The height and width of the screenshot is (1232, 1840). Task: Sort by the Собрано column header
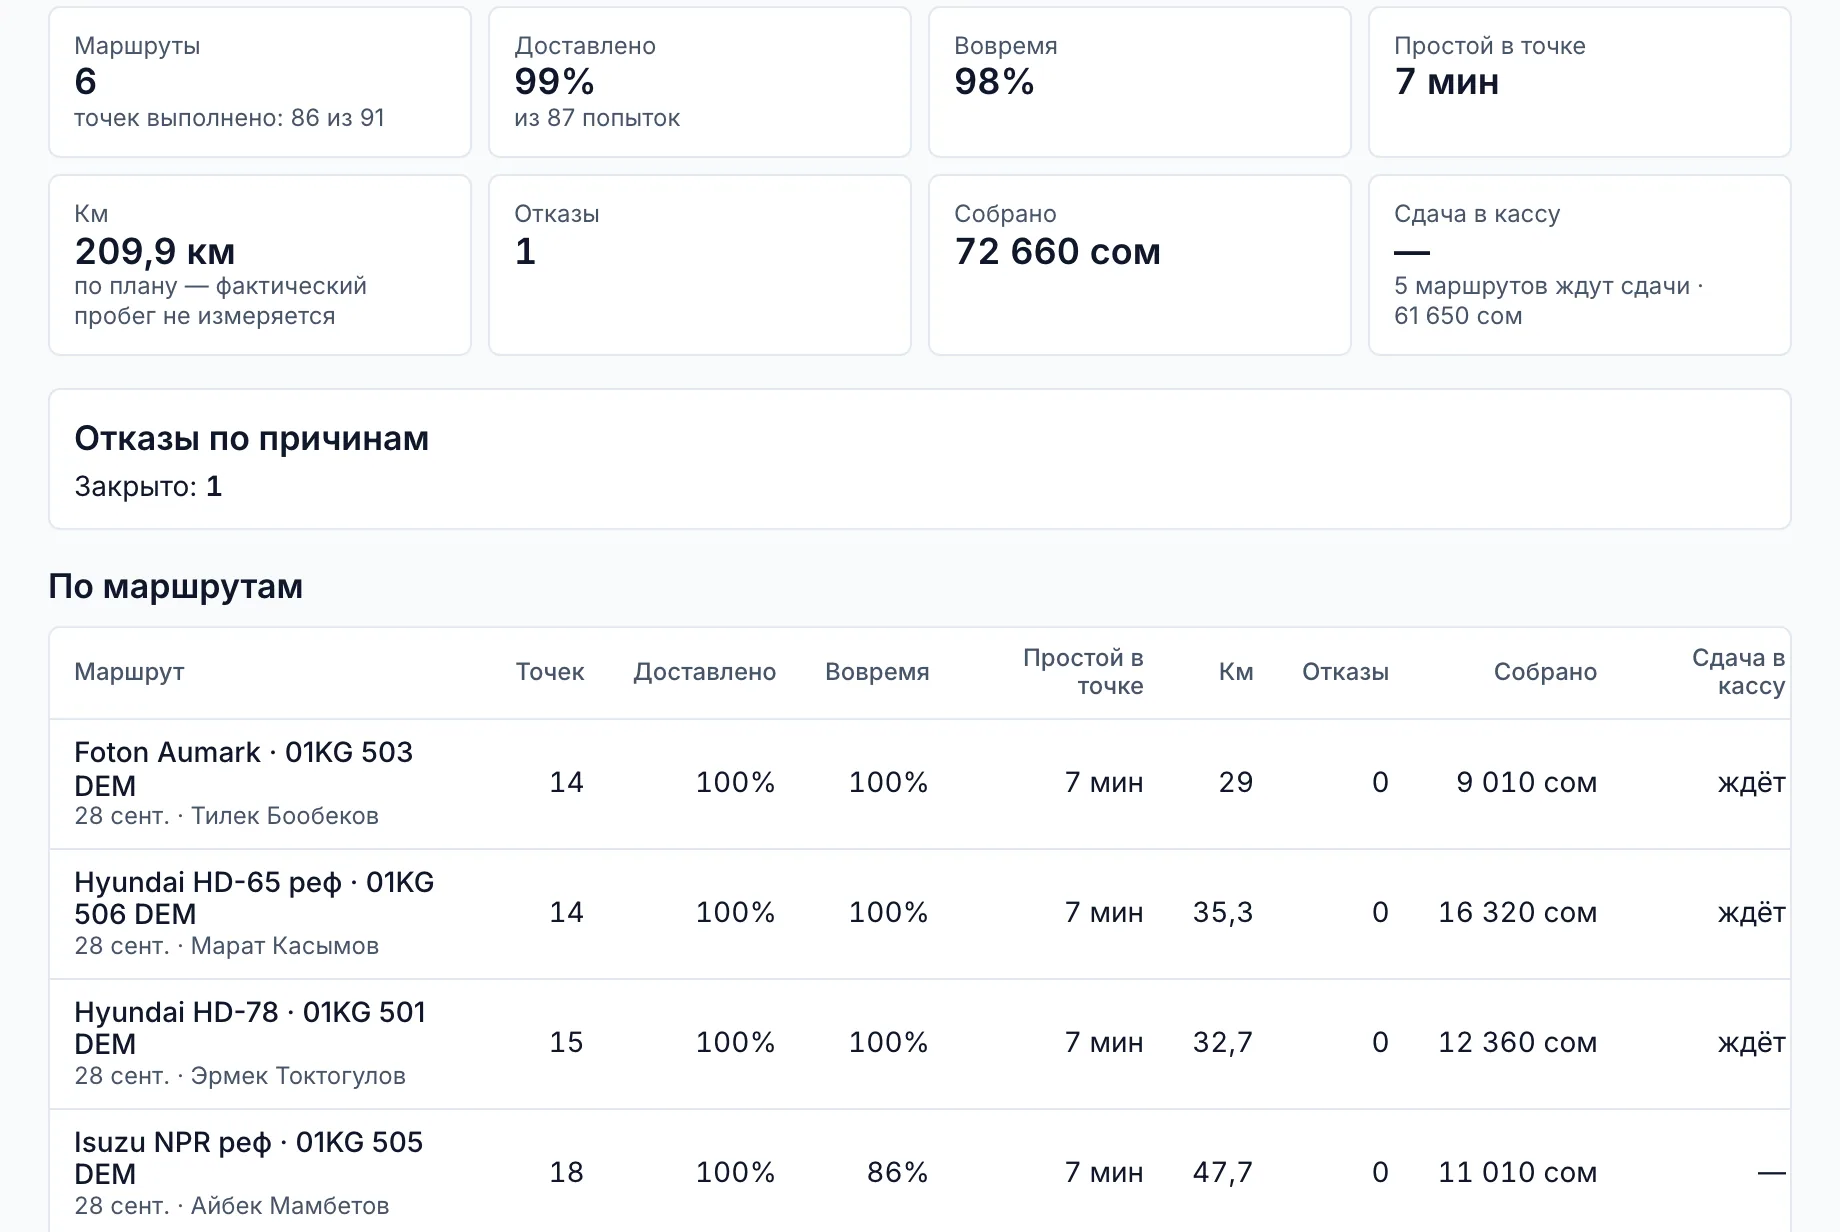pos(1545,672)
